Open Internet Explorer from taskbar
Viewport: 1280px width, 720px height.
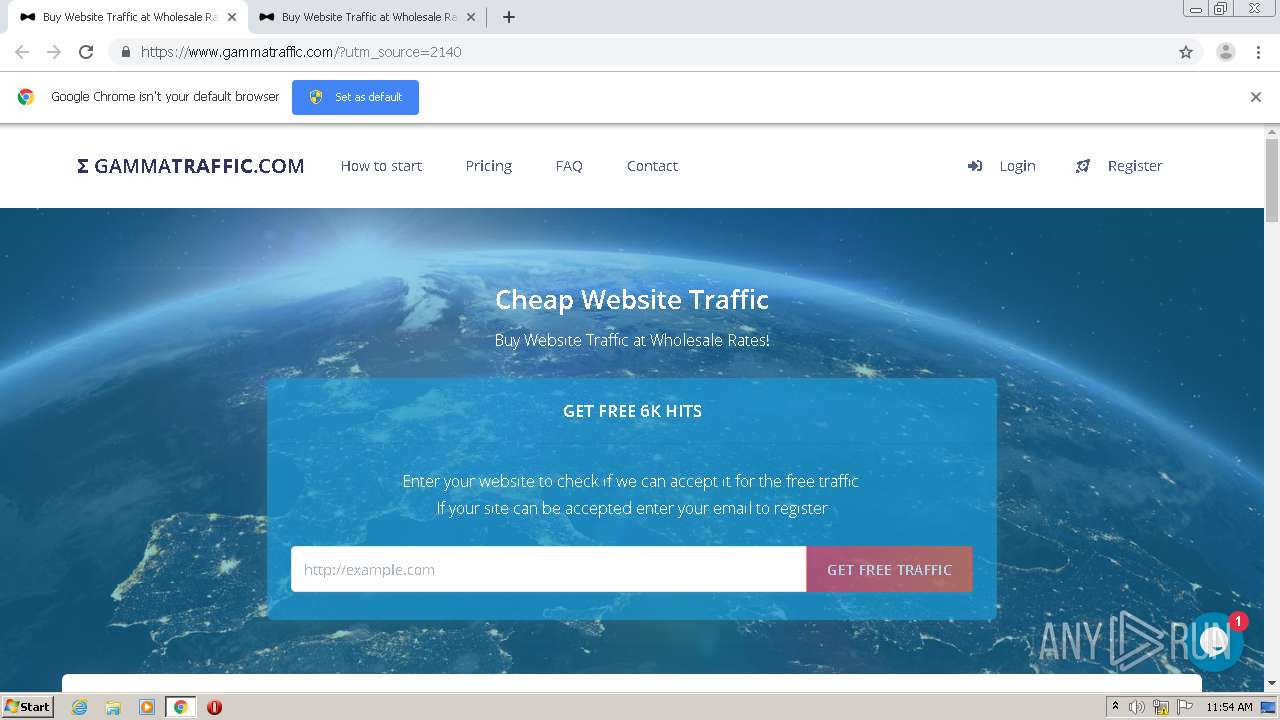point(79,707)
